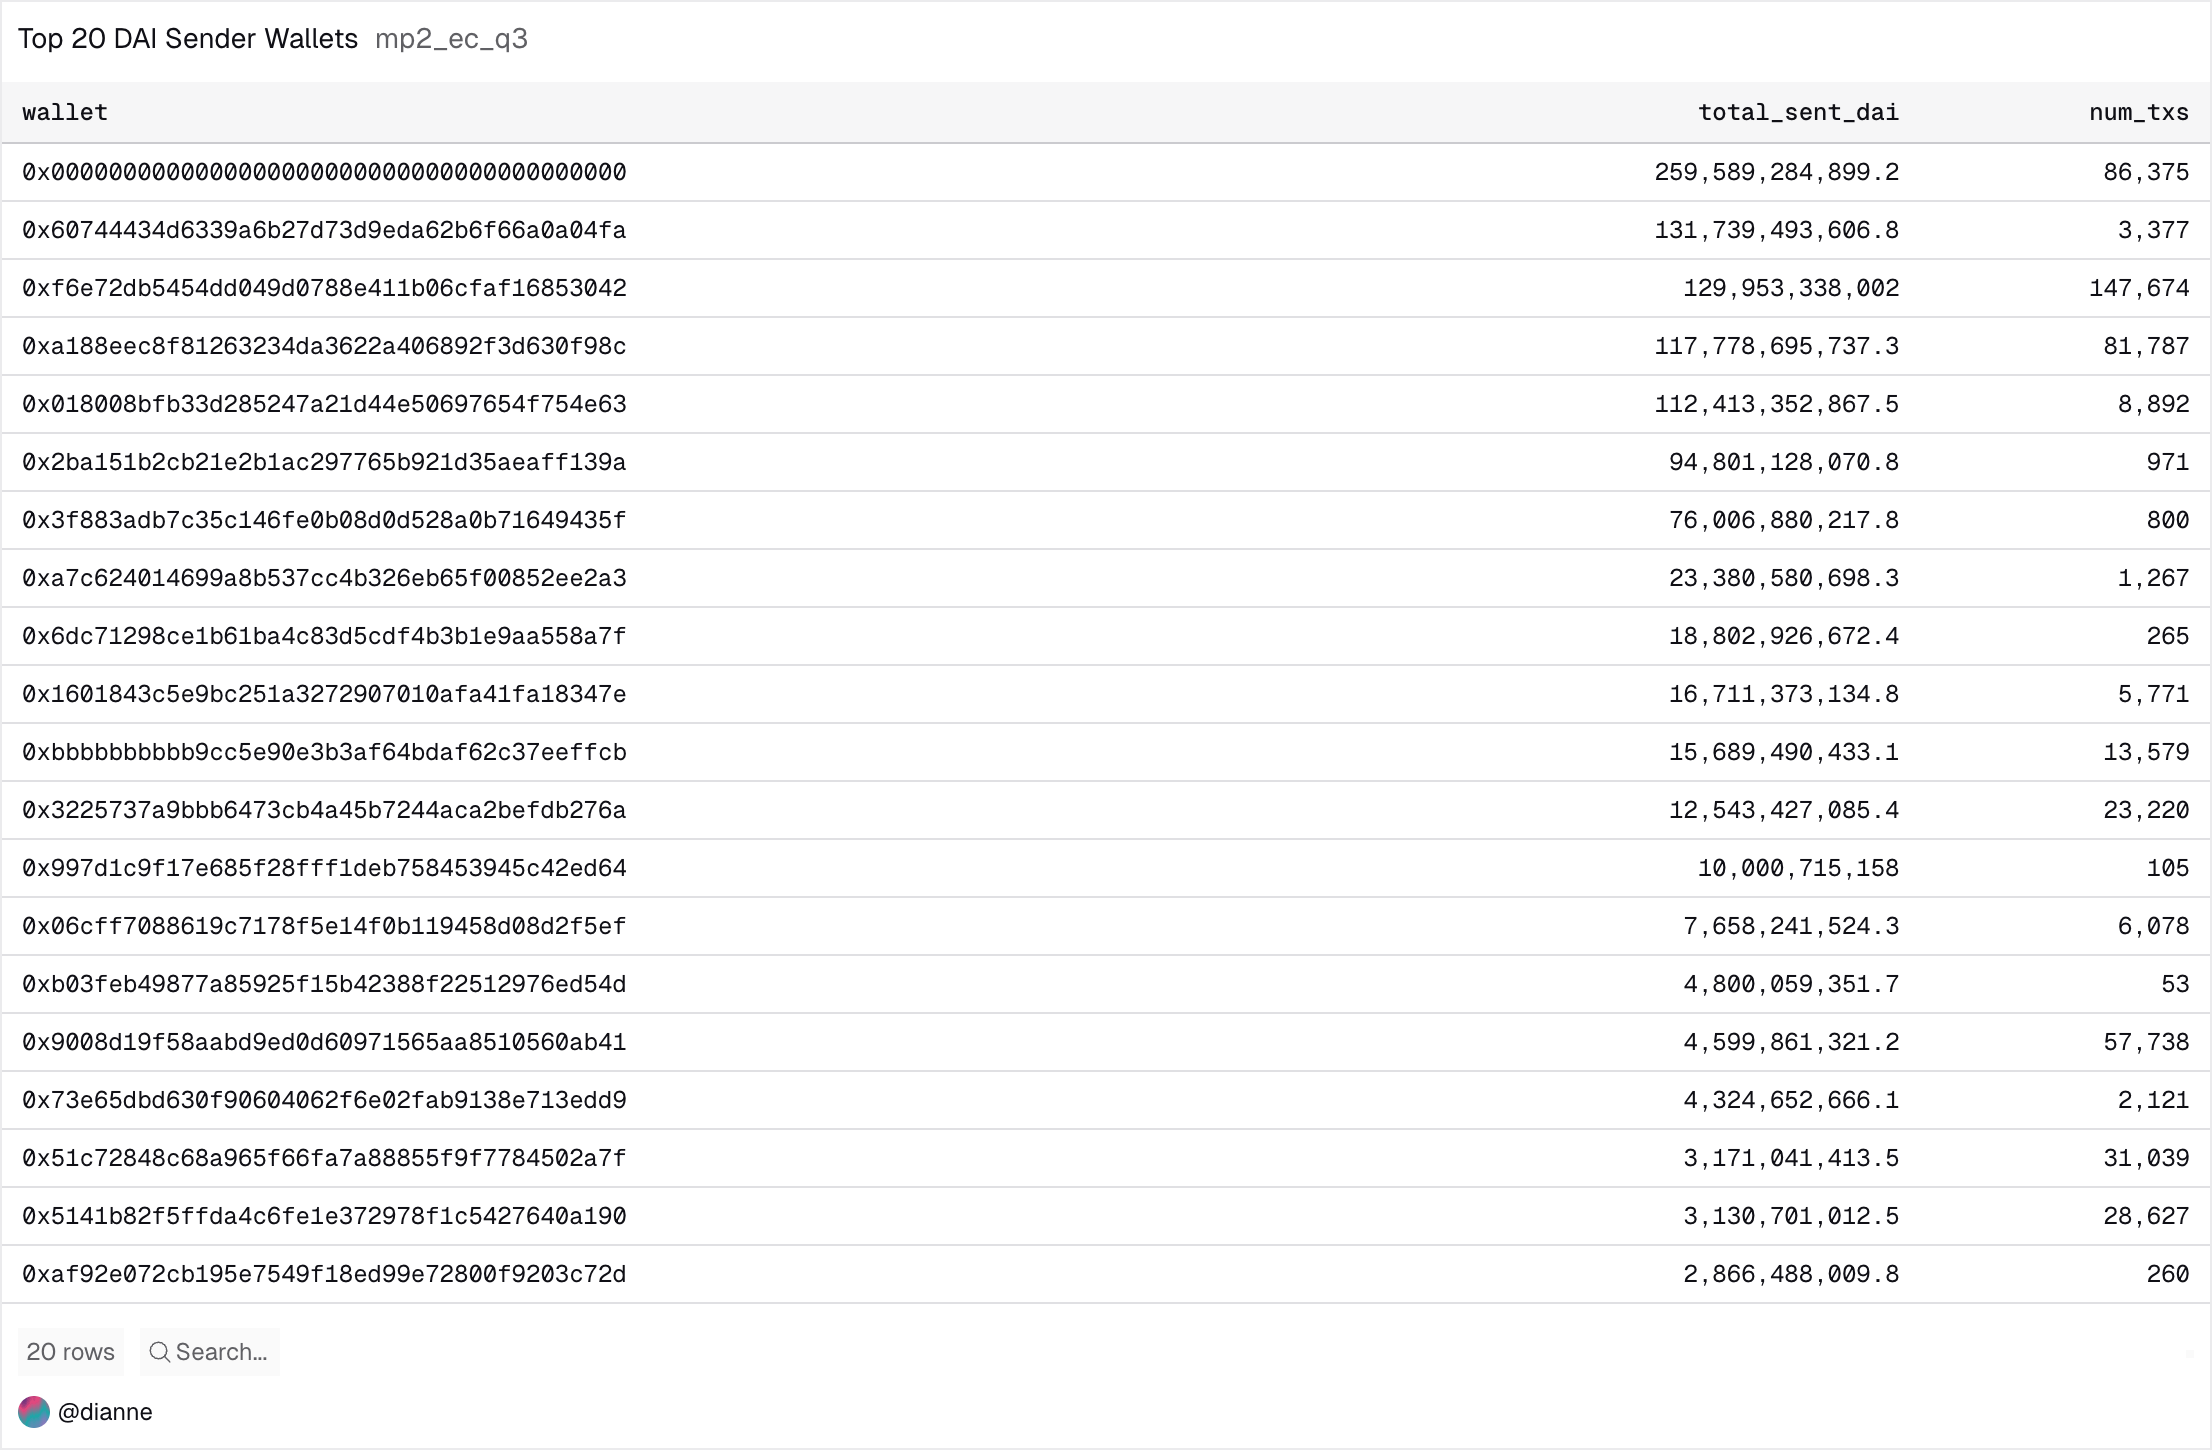Click the 20 rows counter
This screenshot has width=2212, height=1450.
70,1352
